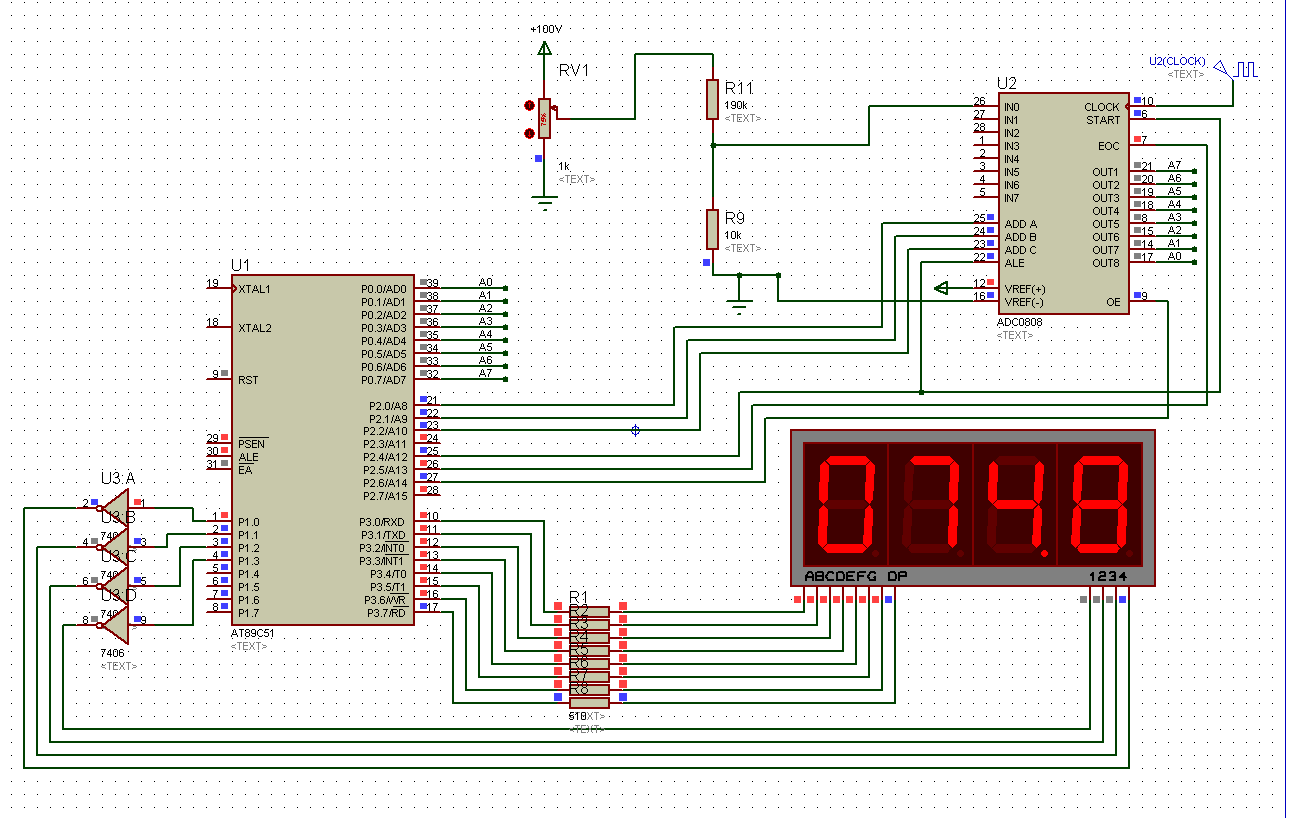Viewport: 1289px width, 818px height.
Task: Click the VREF(+) pin label on U2
Action: [1024, 289]
